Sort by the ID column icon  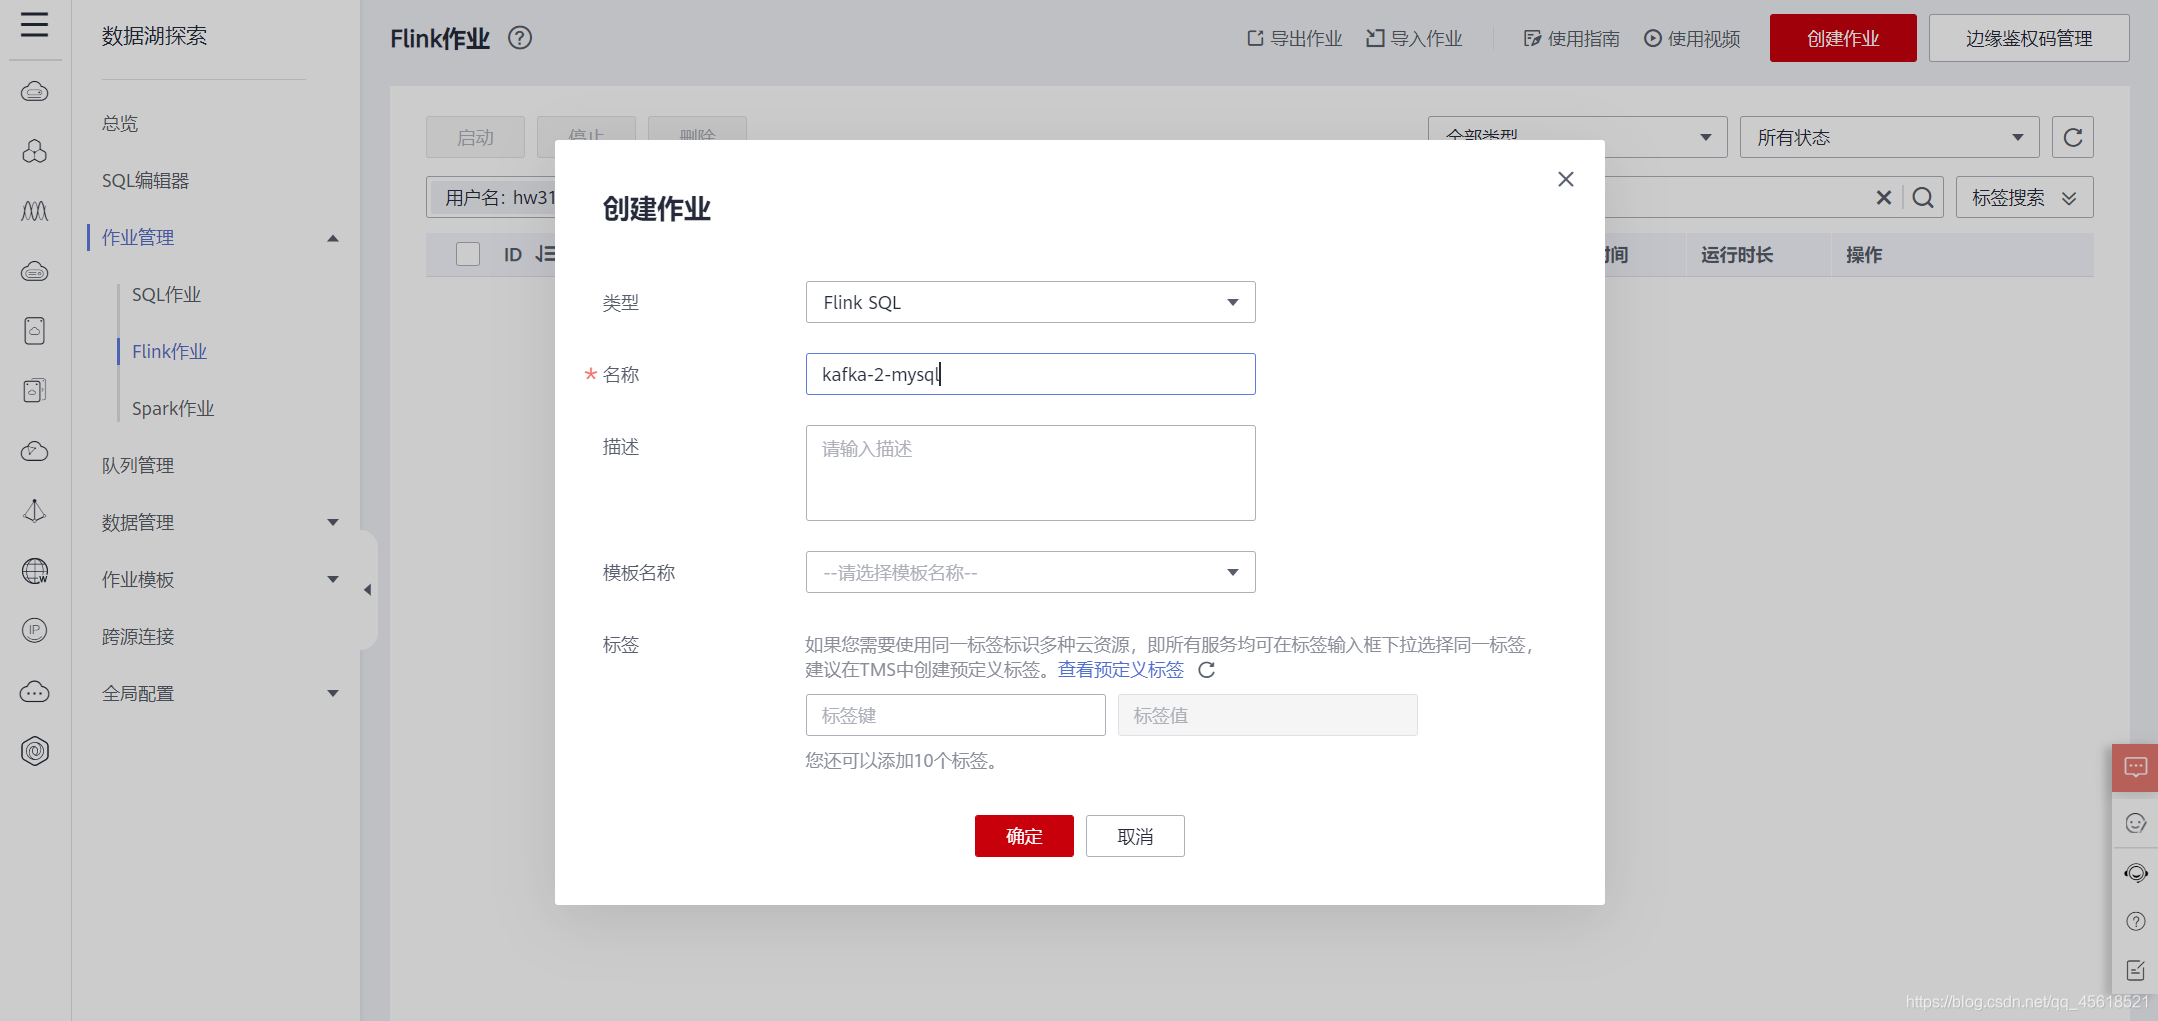tap(545, 254)
